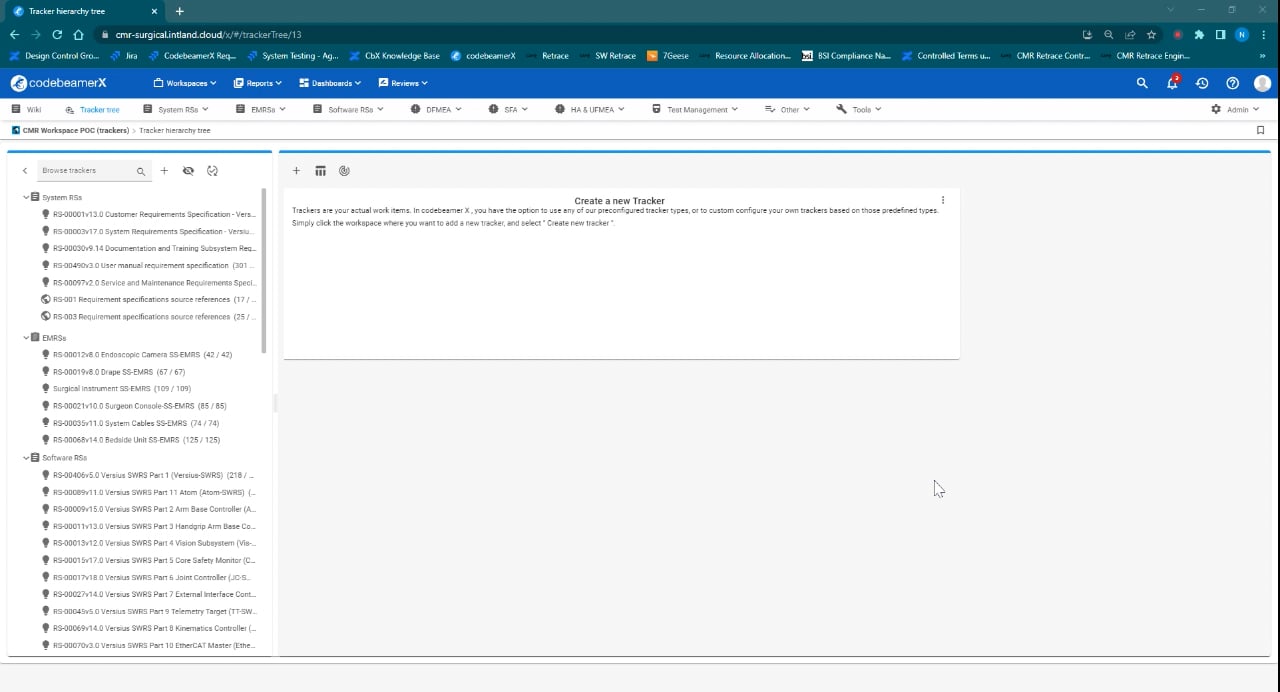This screenshot has height=692, width=1280.
Task: Click the CMR Workspace POC (trackers) breadcrumb
Action: (x=76, y=130)
